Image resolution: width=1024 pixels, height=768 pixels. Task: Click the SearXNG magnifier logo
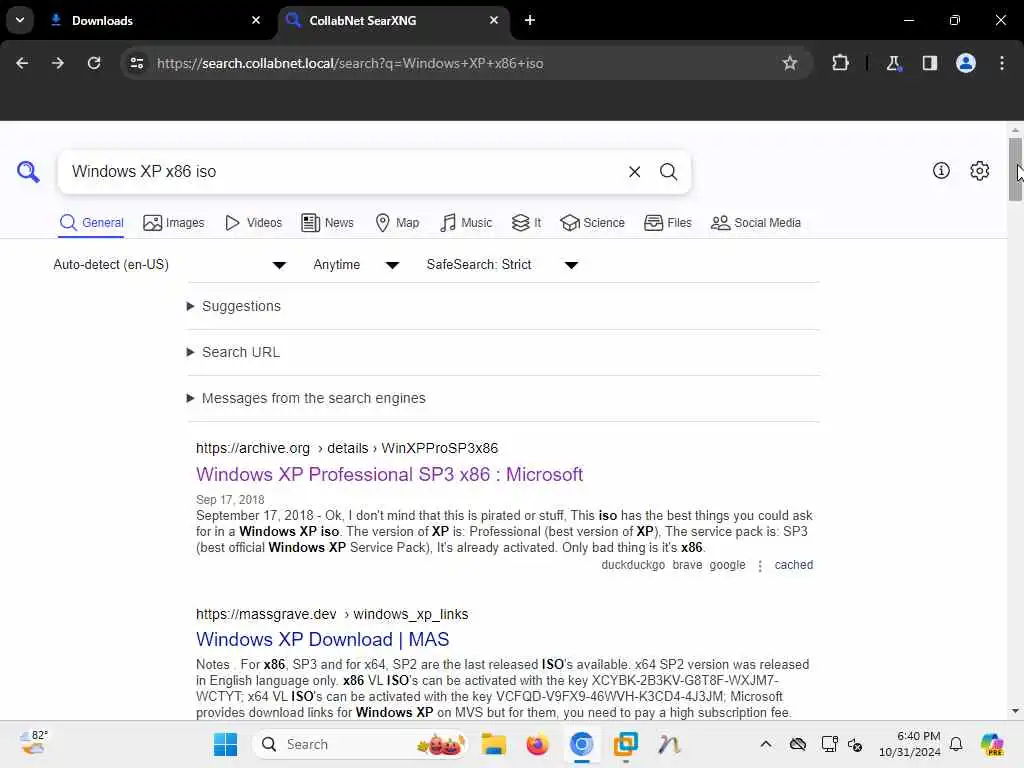coord(28,172)
